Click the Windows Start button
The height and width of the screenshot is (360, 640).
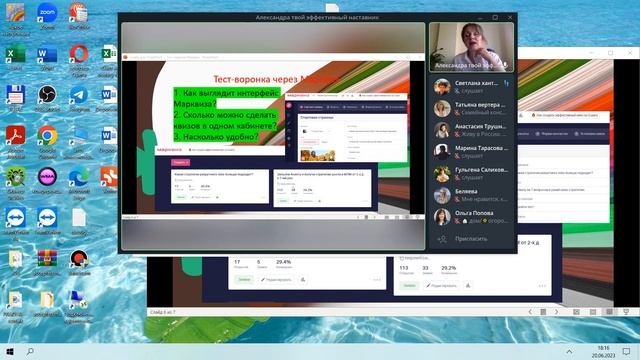(10, 351)
